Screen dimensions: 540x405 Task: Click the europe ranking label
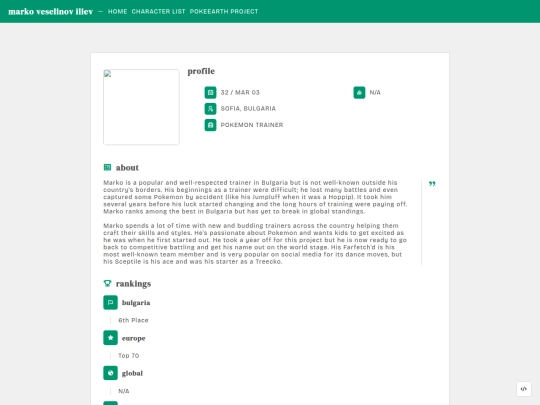(x=134, y=338)
